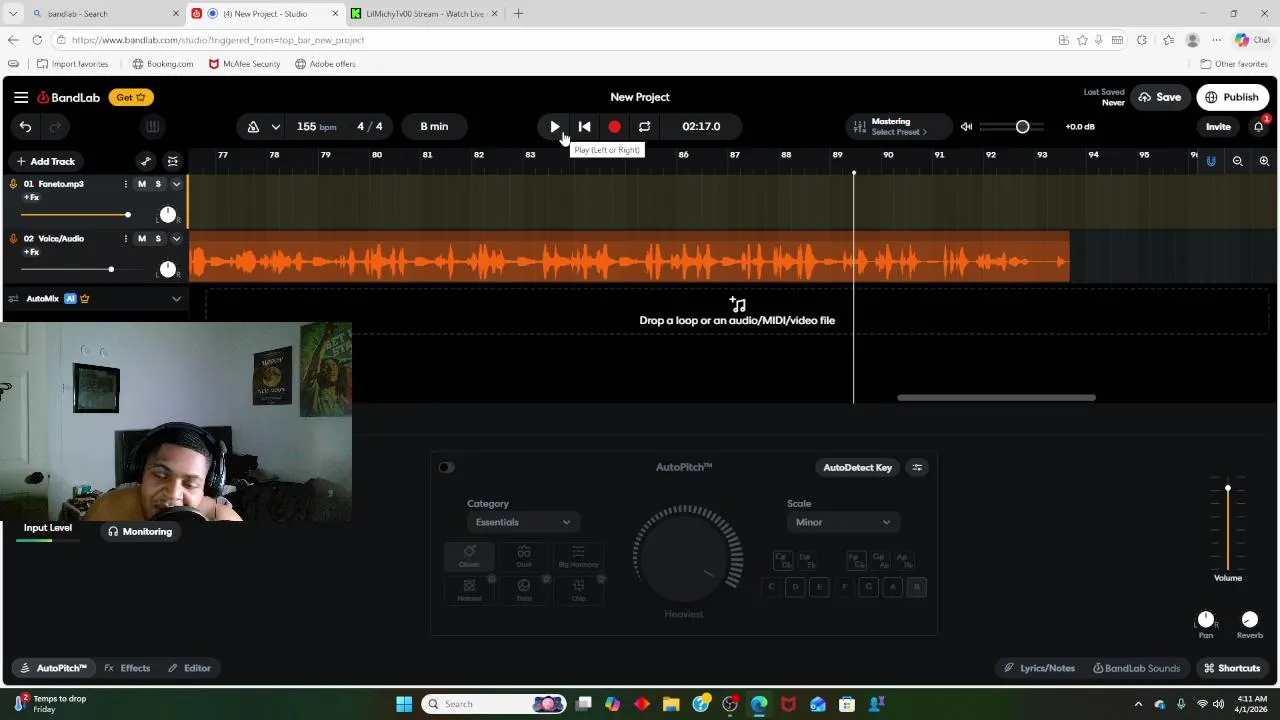Click the automation curve icon beside Add Track
1280x720 pixels.
[146, 161]
